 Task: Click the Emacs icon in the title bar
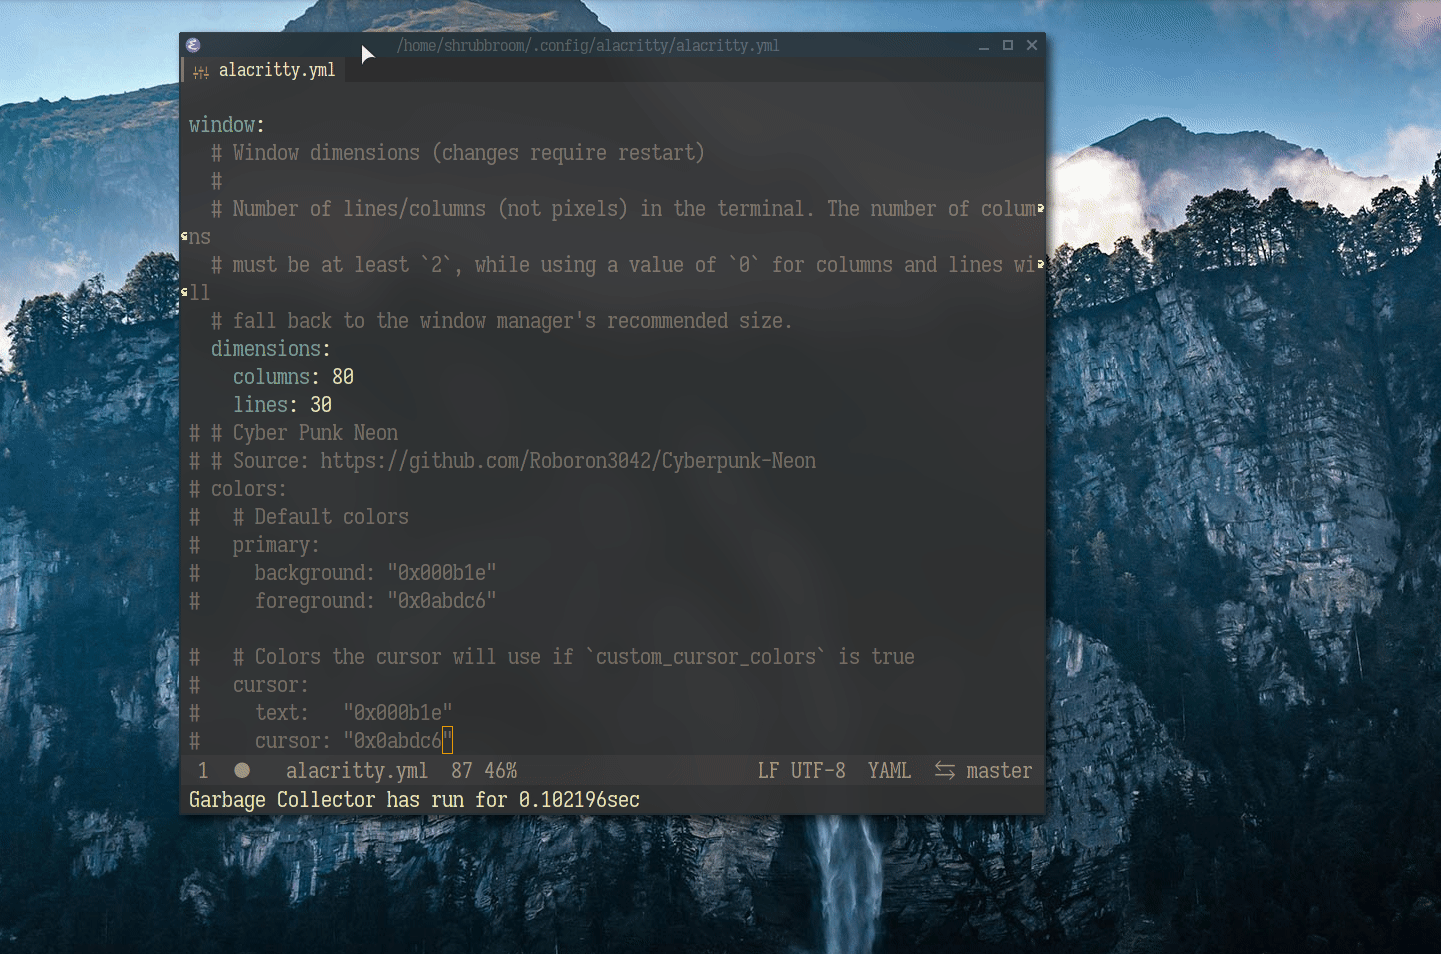tap(192, 45)
